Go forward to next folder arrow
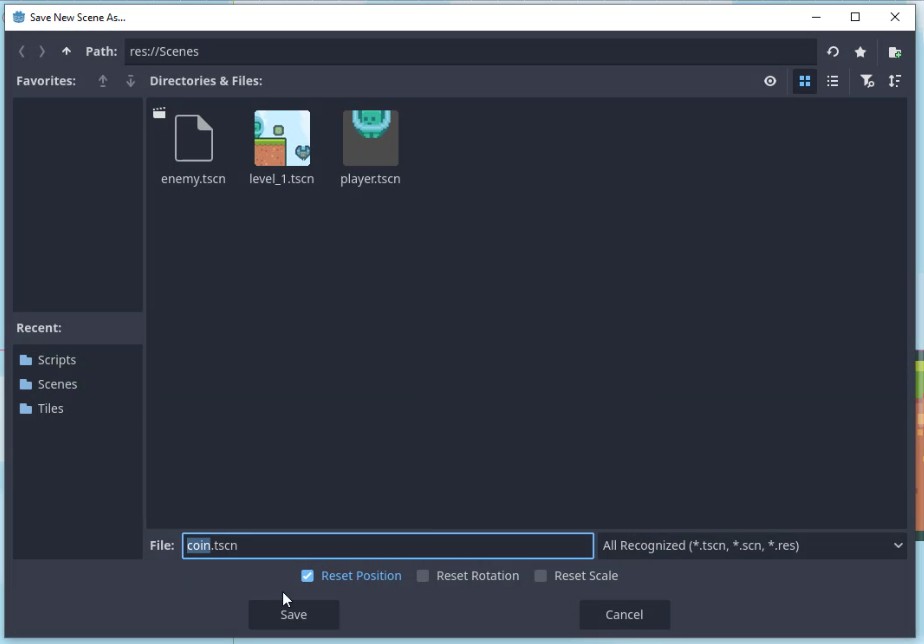The image size is (924, 644). point(42,52)
